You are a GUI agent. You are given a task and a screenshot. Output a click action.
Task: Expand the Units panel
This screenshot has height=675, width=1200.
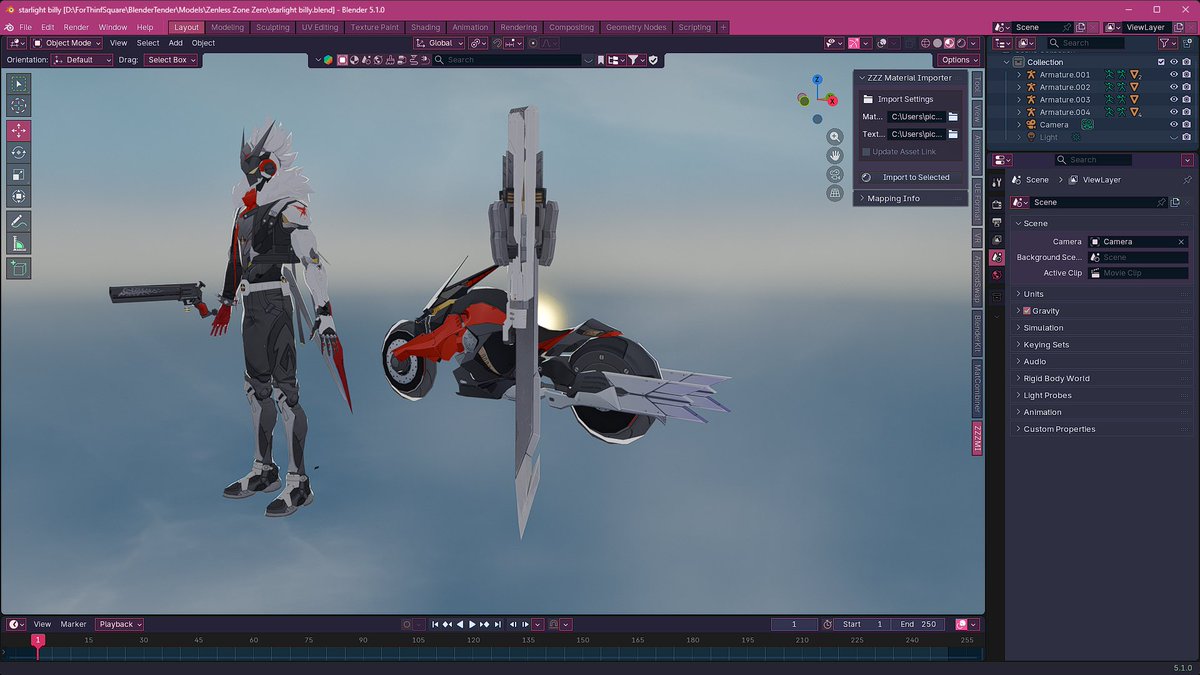tap(1101, 294)
